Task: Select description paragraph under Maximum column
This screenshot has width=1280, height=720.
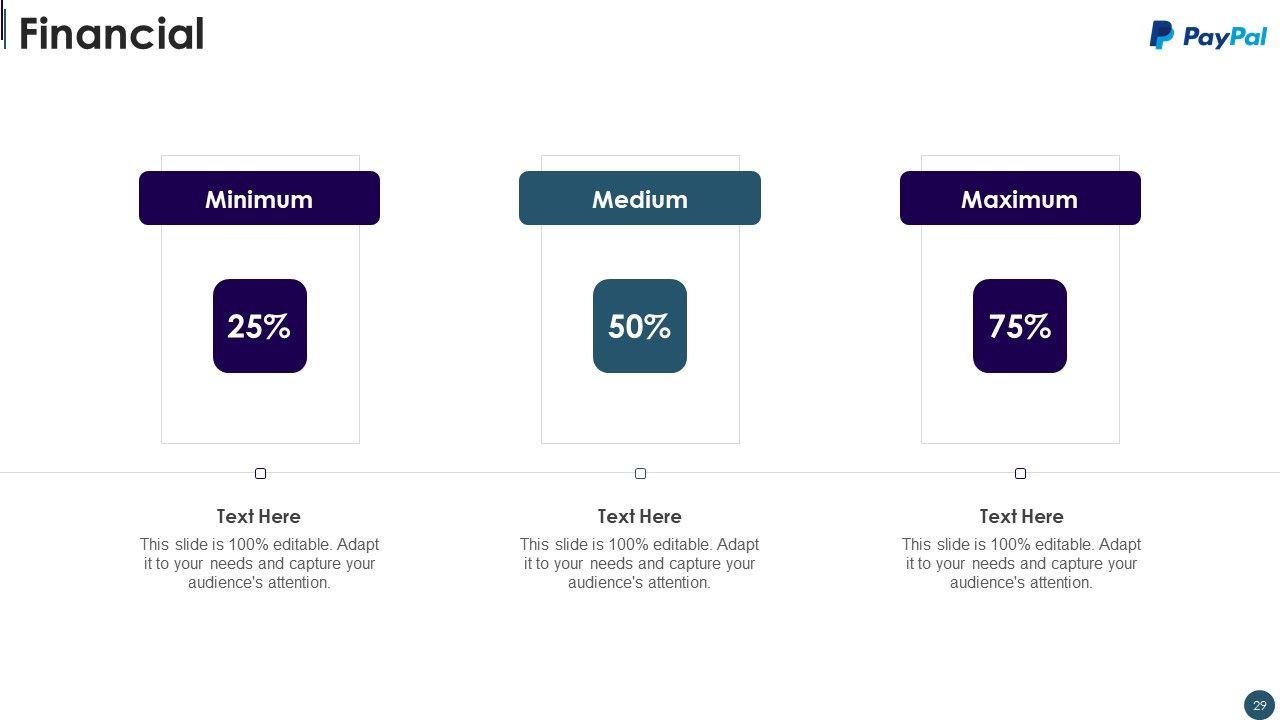Action: click(1021, 563)
